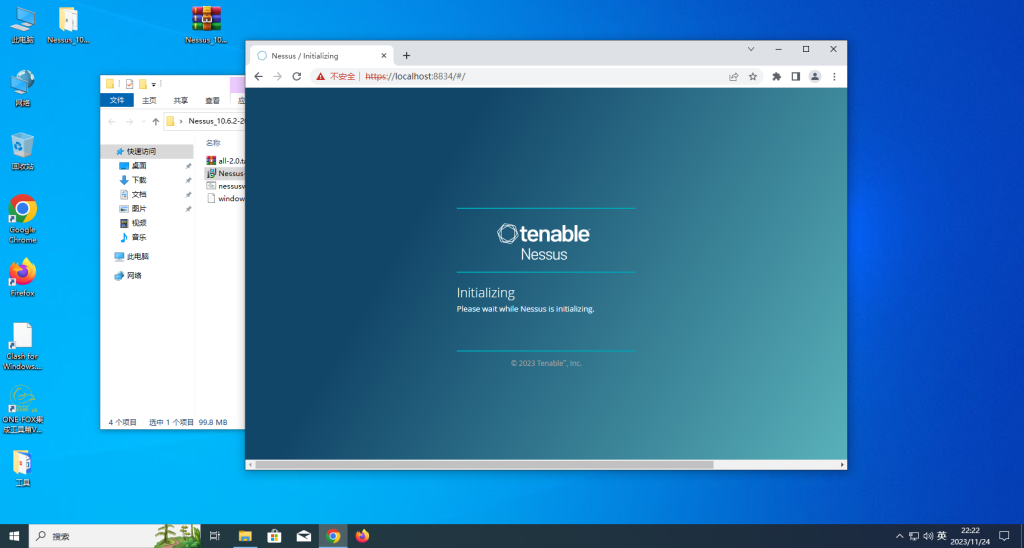This screenshot has height=548, width=1024.
Task: Reload the Nessus page in Chrome
Action: [297, 76]
